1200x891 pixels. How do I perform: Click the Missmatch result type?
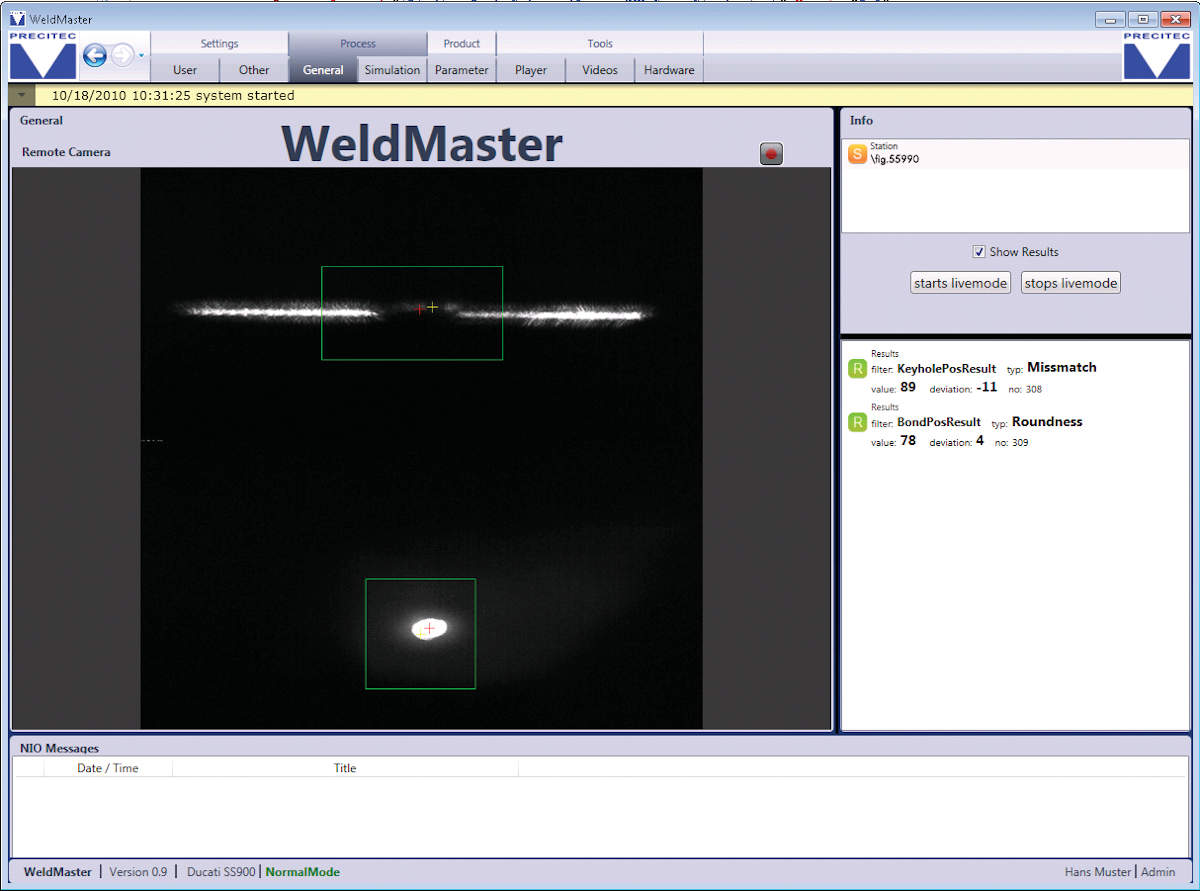1062,367
